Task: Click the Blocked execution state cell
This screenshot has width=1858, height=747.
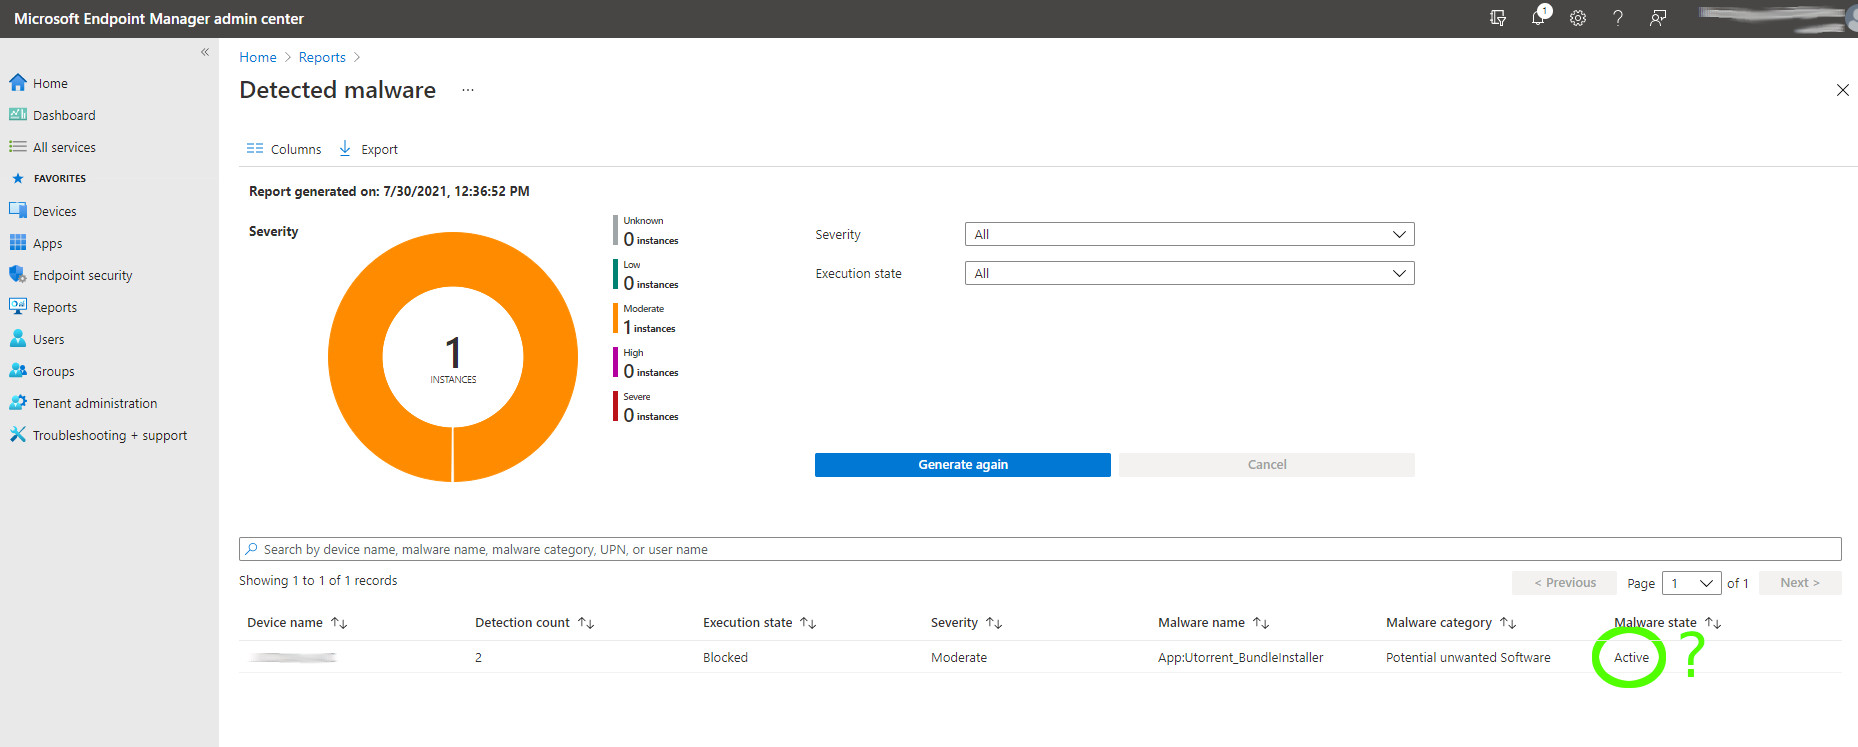Action: 725,657
